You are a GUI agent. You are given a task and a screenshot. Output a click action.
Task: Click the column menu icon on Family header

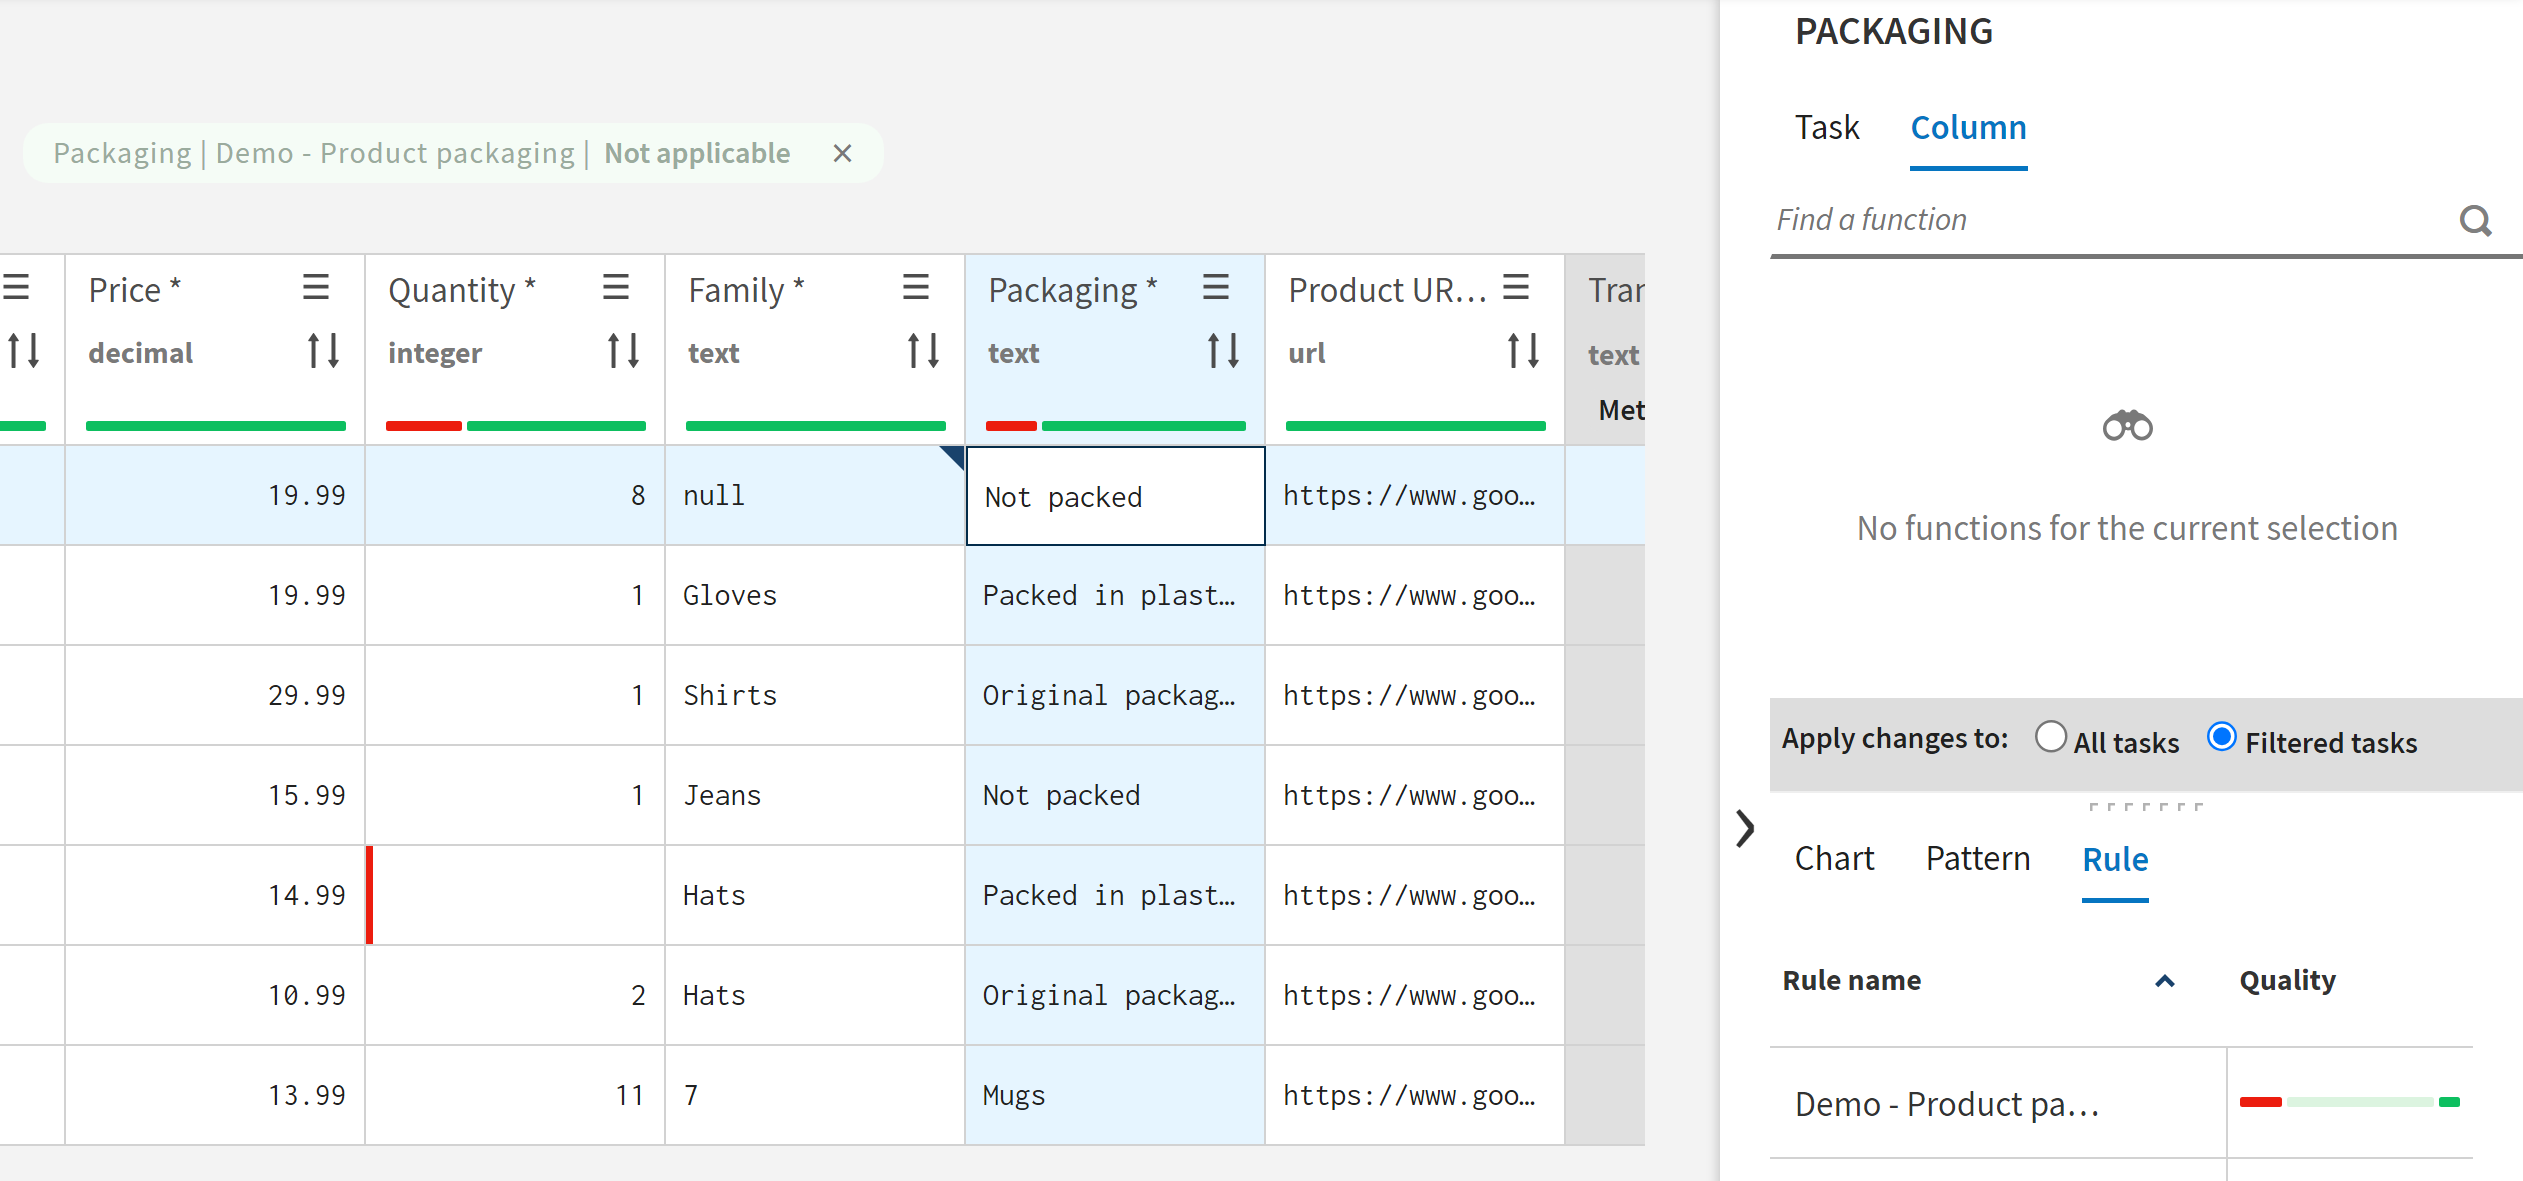(x=916, y=288)
